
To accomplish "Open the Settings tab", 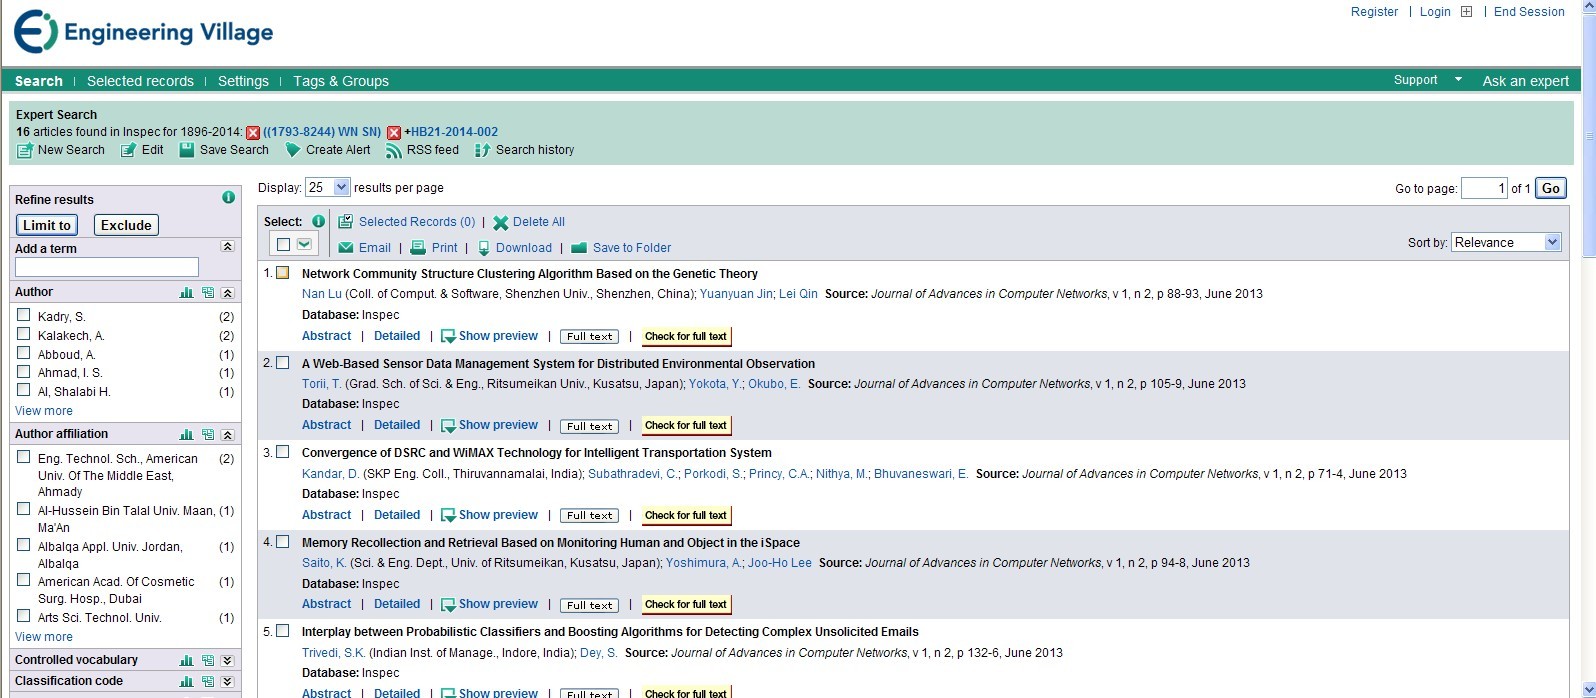I will 243,81.
